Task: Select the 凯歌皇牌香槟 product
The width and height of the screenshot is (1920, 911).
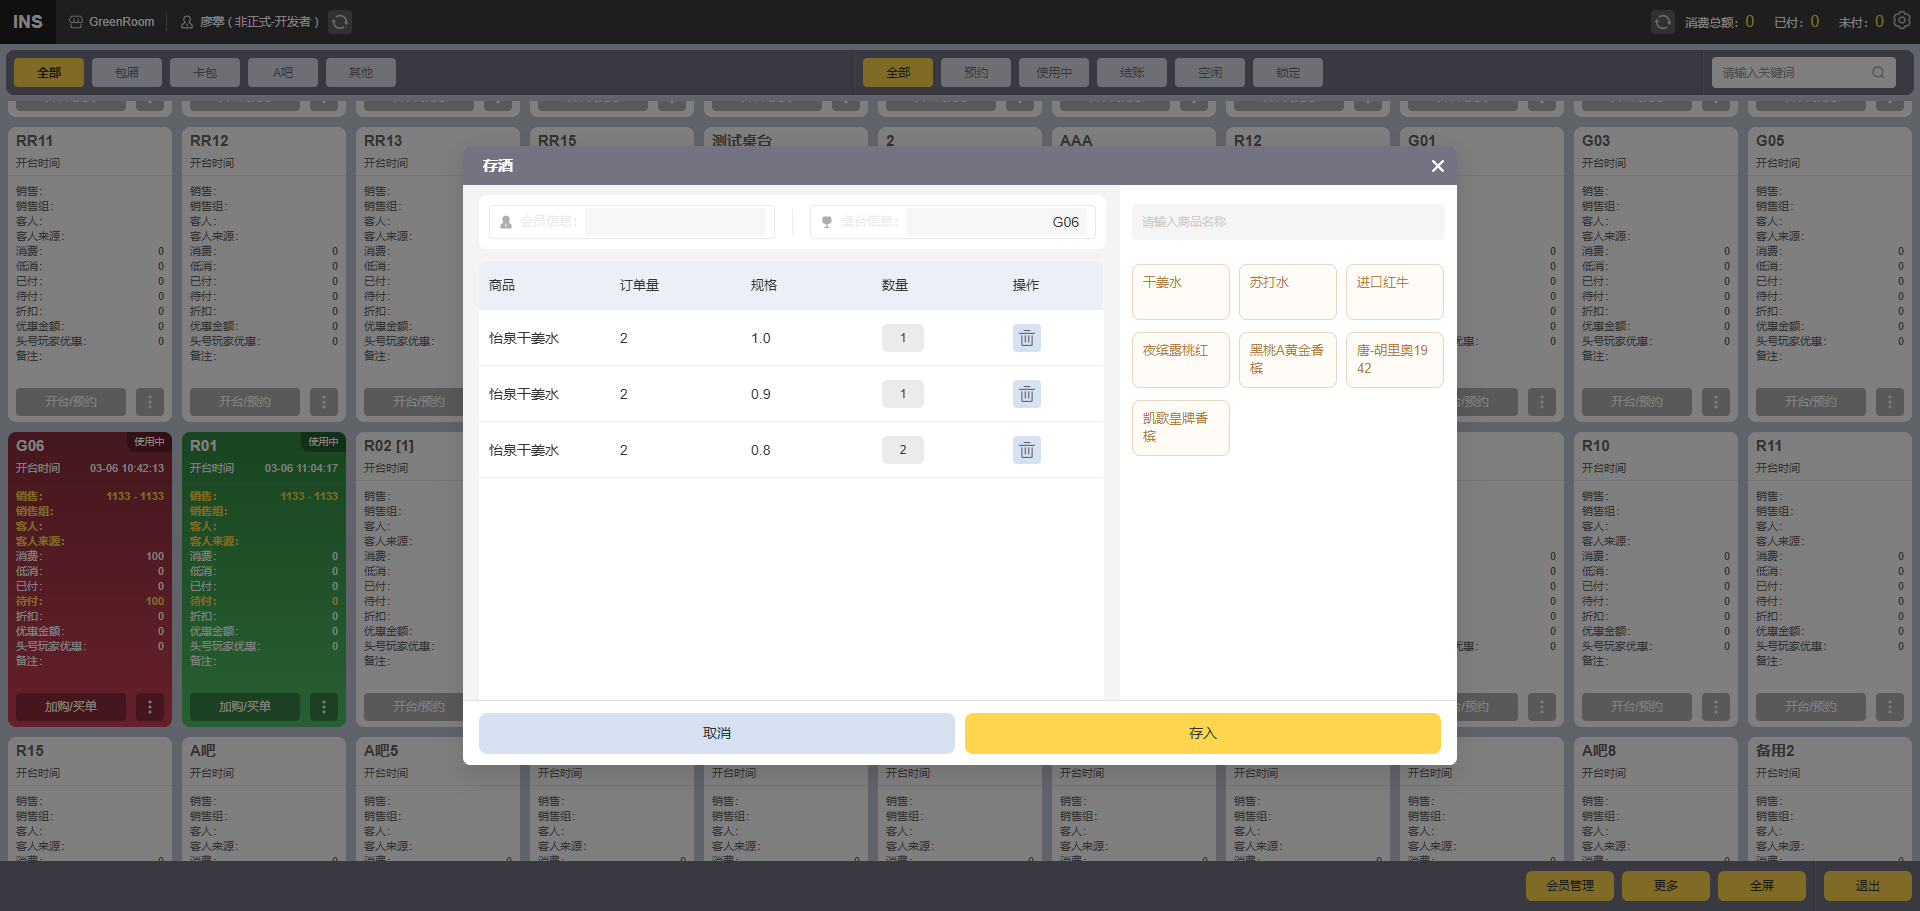Action: [x=1181, y=428]
